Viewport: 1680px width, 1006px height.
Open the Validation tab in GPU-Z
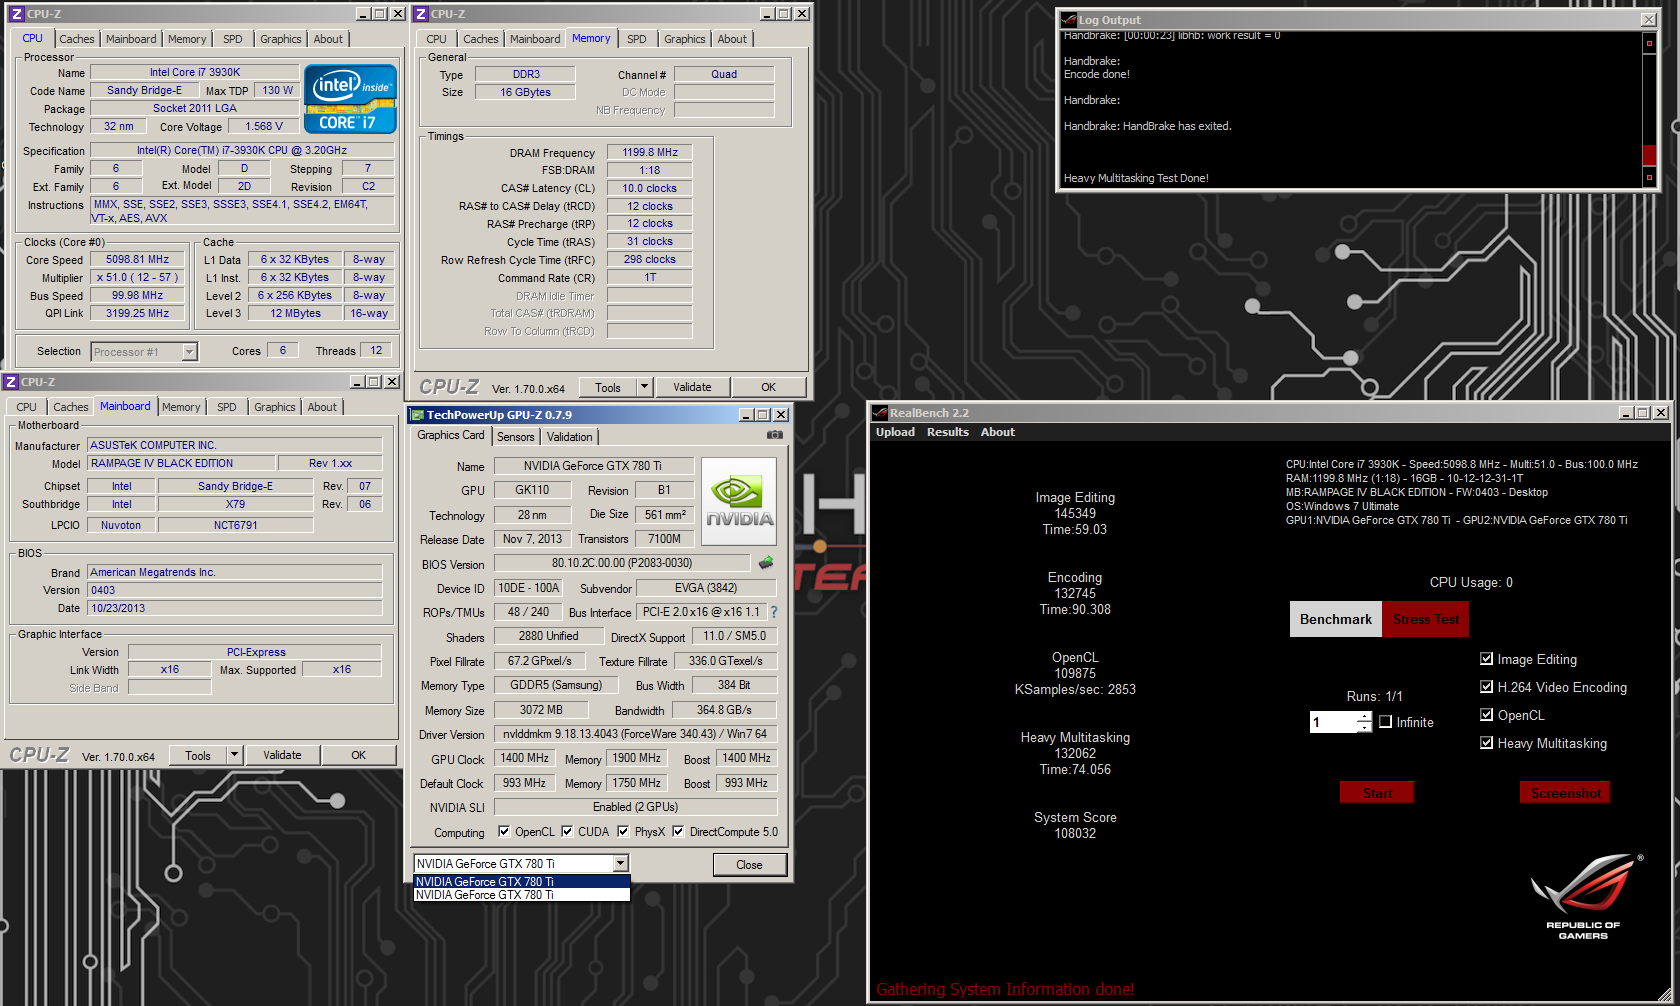[570, 437]
